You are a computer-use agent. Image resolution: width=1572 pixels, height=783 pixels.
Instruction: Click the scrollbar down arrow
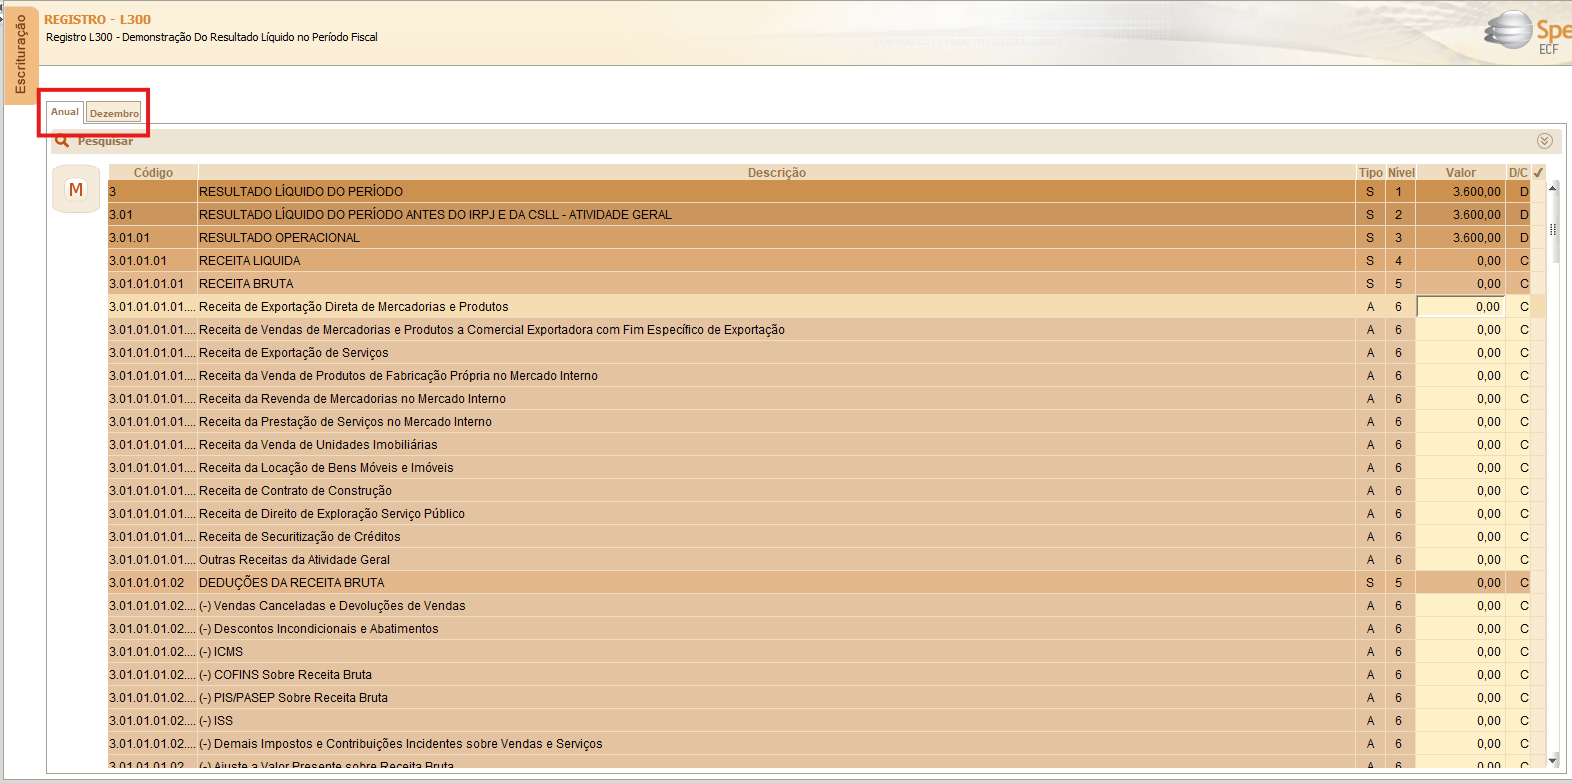point(1553,761)
